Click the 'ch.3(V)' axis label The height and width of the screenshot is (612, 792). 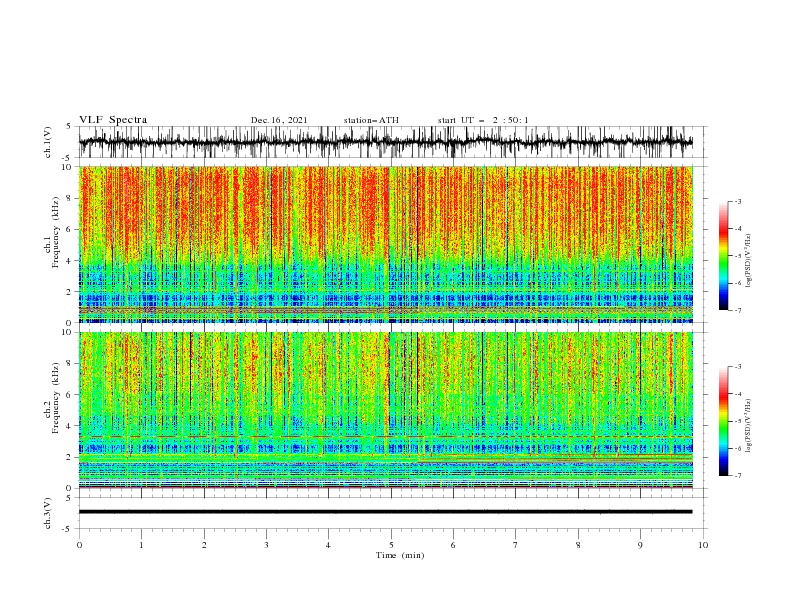pyautogui.click(x=48, y=513)
